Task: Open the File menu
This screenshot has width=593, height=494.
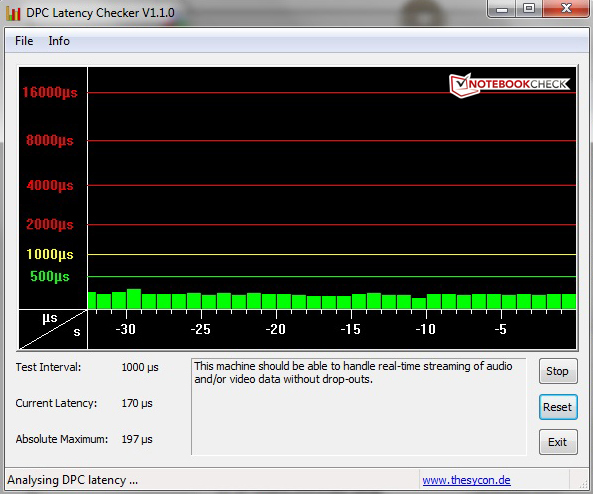Action: point(24,41)
